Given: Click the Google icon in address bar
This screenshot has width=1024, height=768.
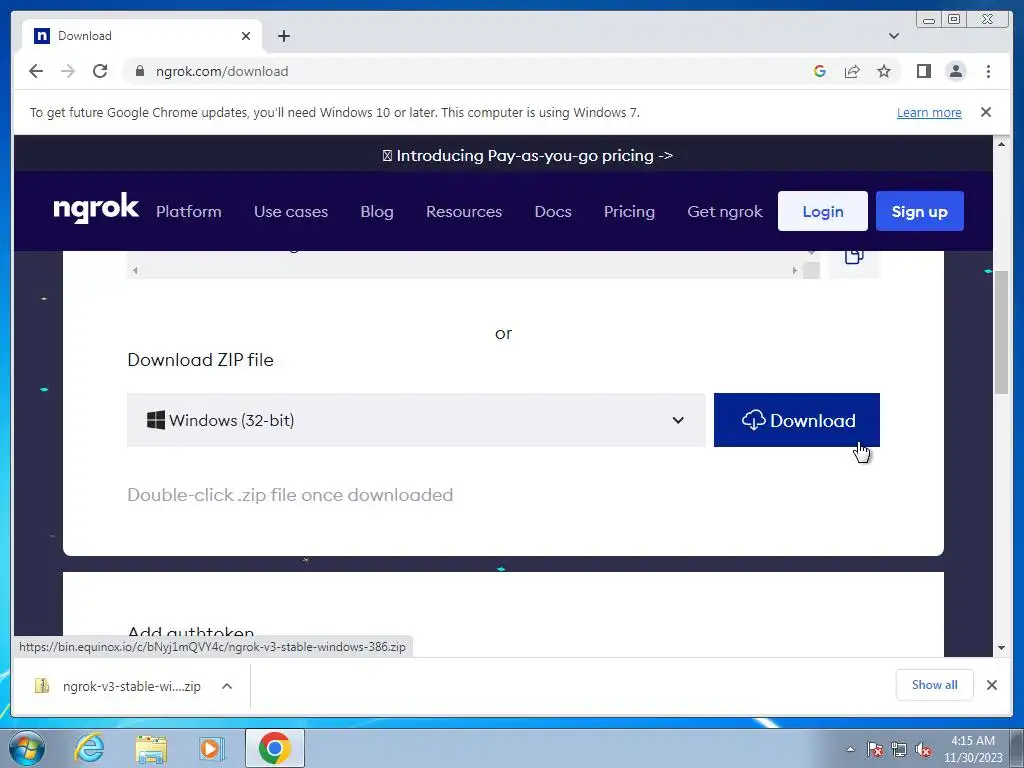Looking at the screenshot, I should pos(820,71).
